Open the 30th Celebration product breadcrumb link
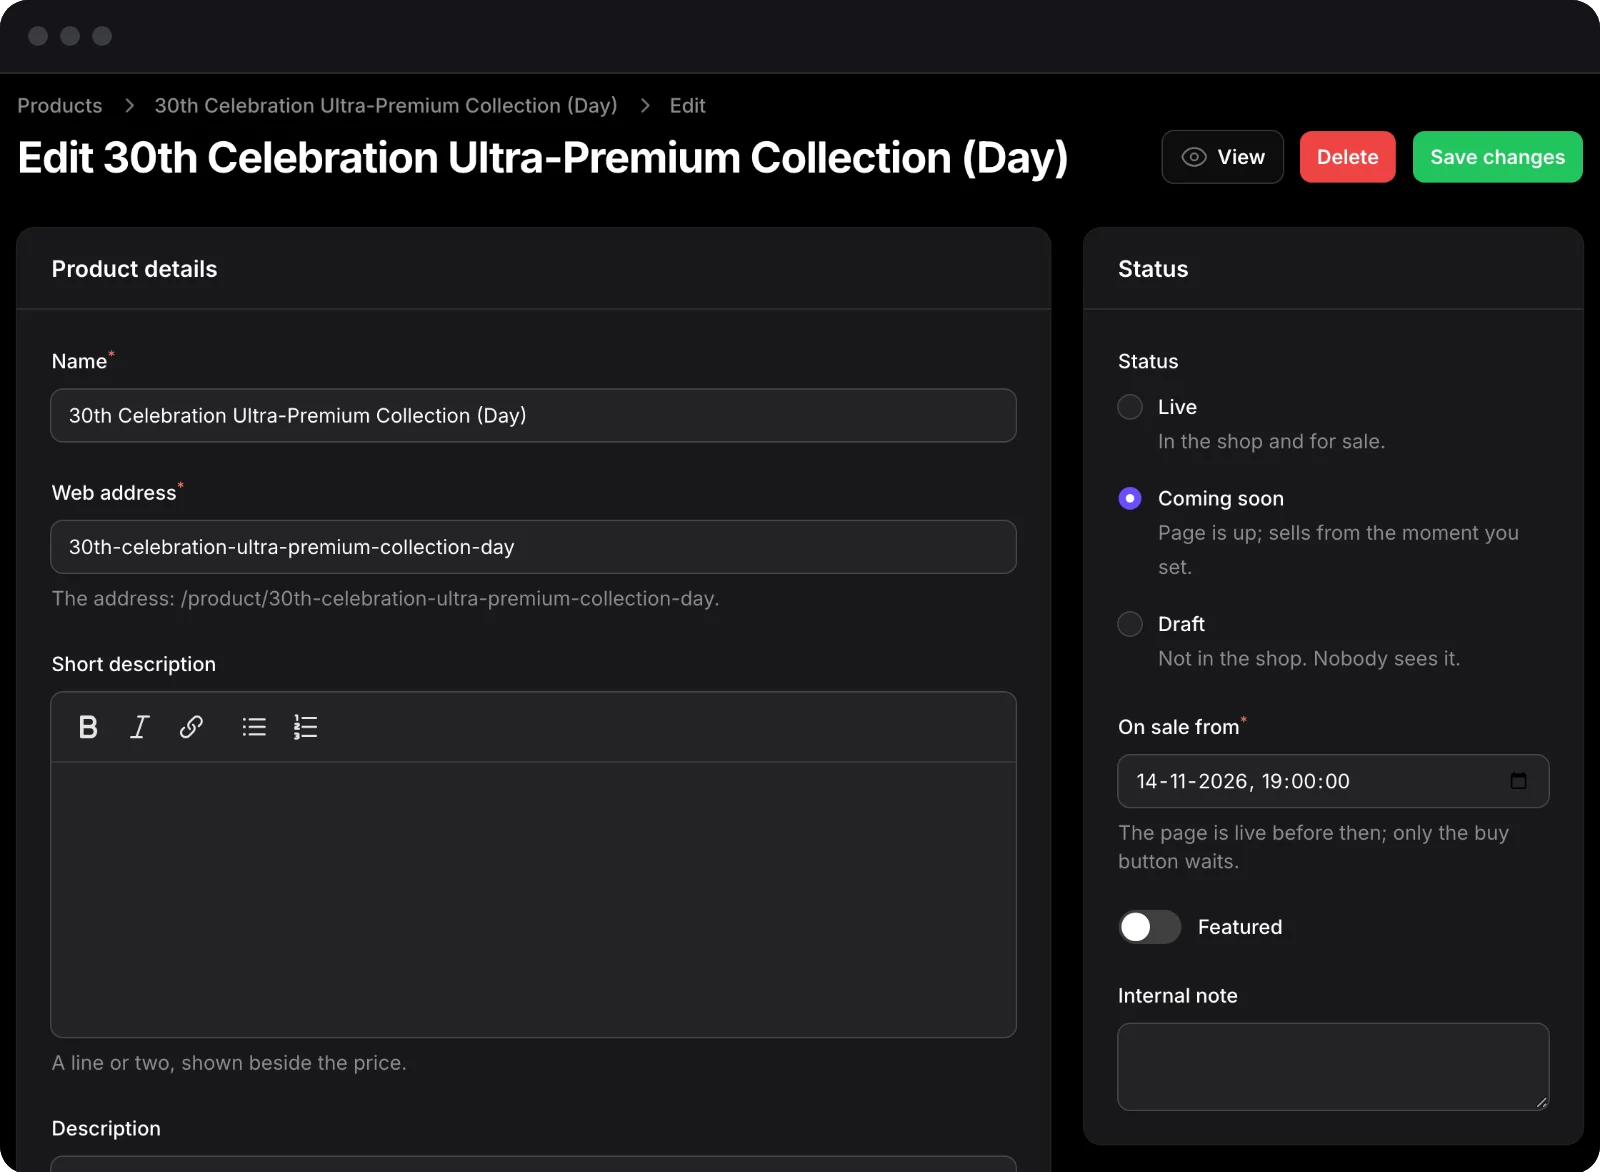 point(386,106)
